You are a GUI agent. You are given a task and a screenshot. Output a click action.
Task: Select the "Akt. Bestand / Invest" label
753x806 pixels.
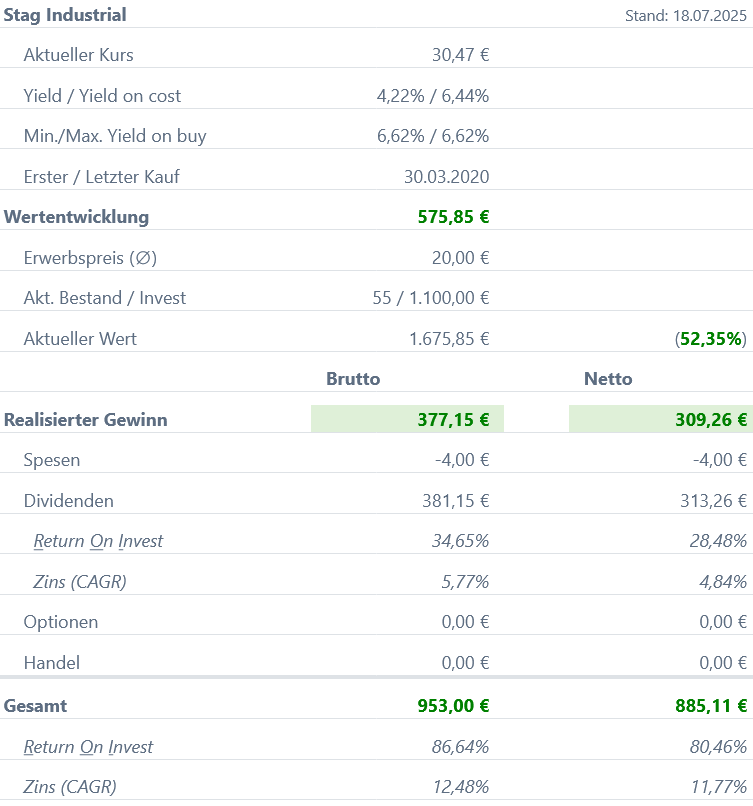(105, 298)
